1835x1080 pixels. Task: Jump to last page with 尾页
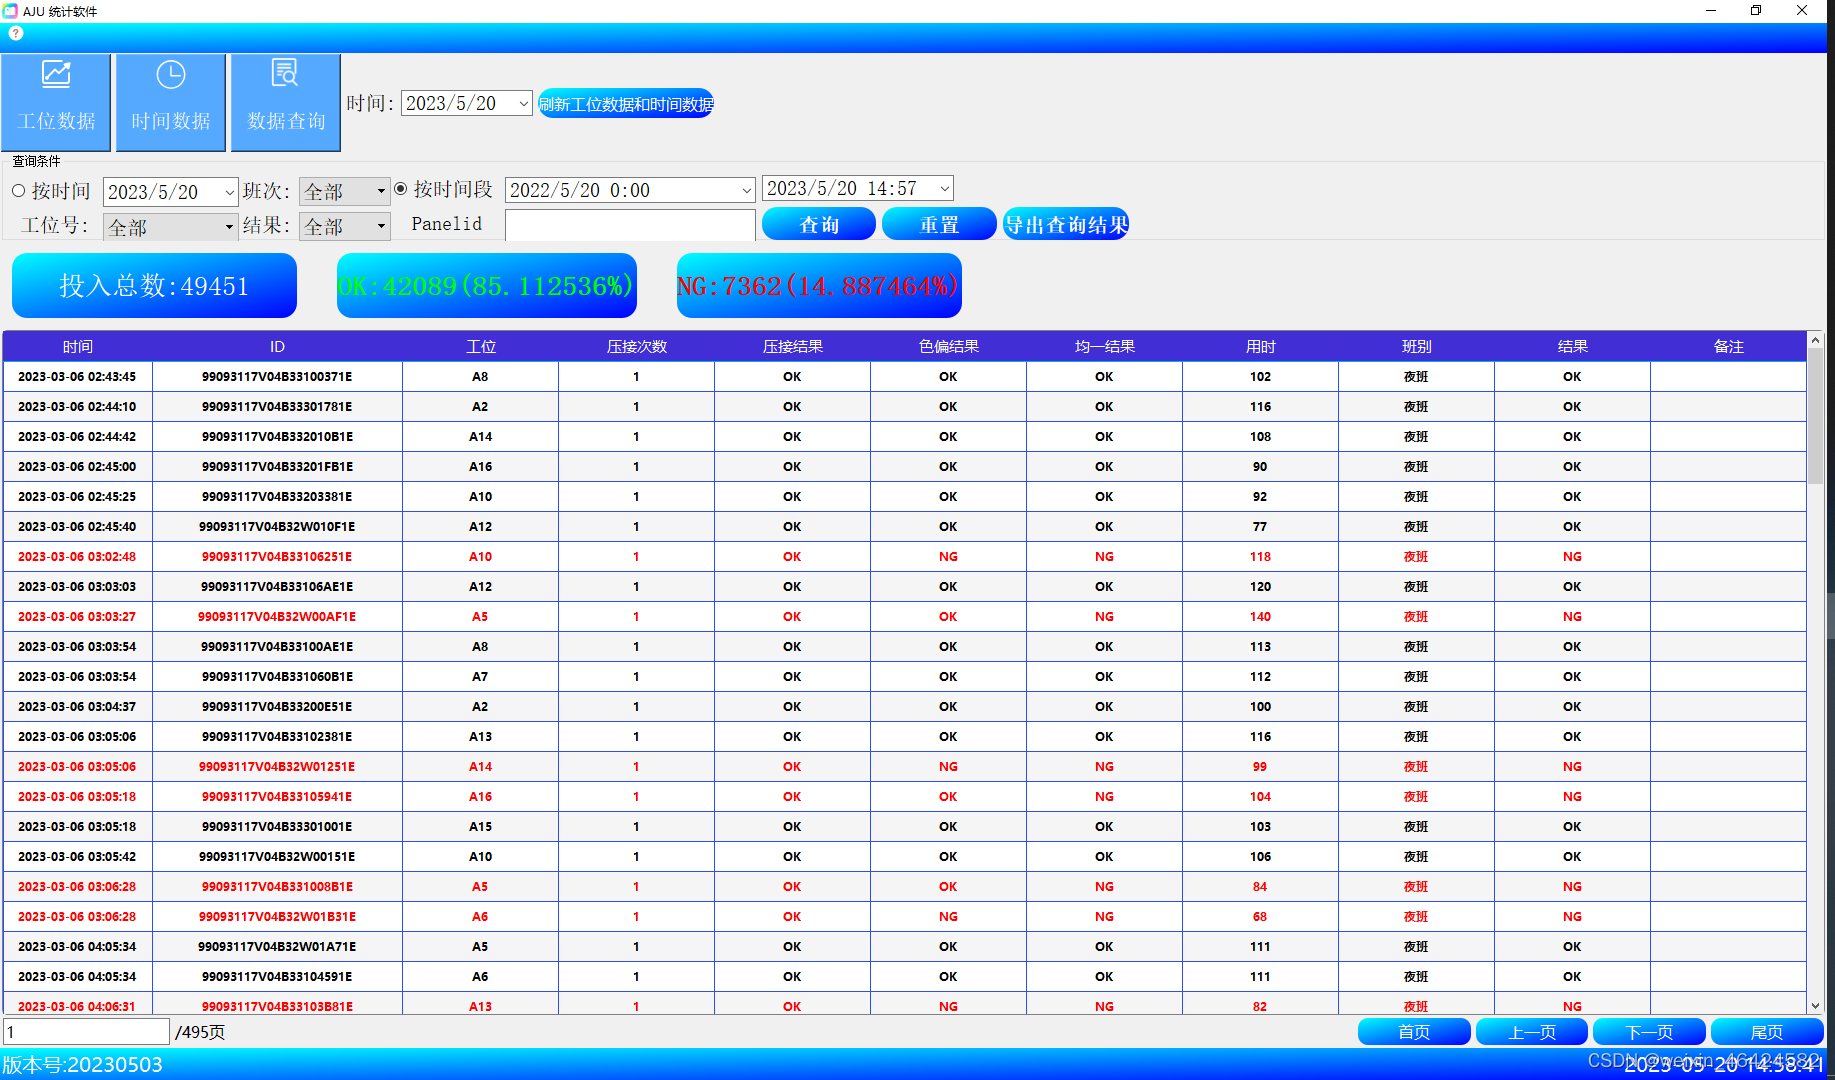point(1766,1031)
